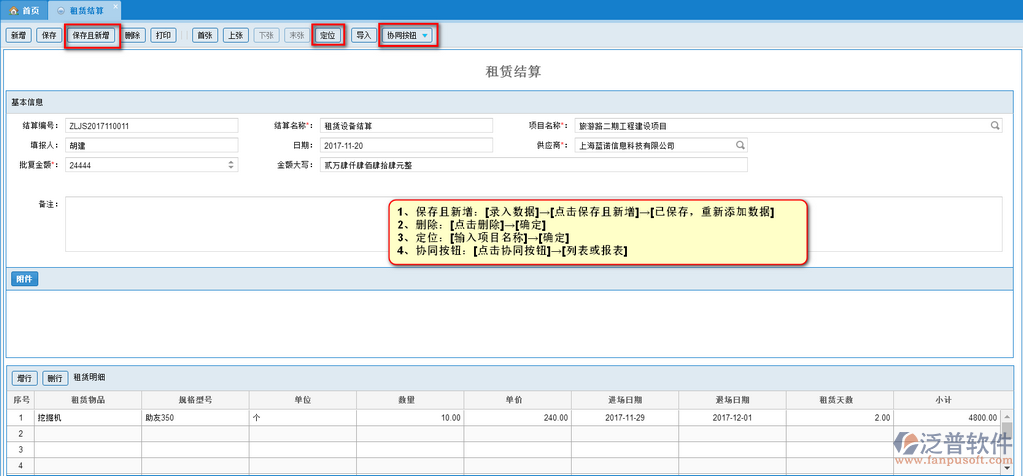Screen dimensions: 1023x476
Task: Click the 附件 attachment button
Action: 25,278
